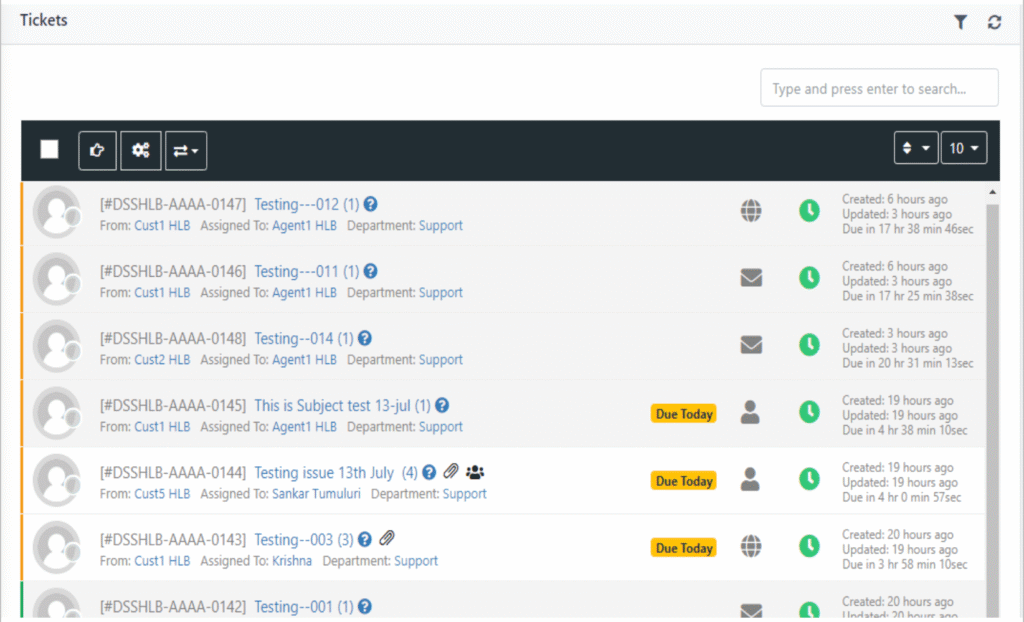The height and width of the screenshot is (622, 1024).
Task: Click the filter funnel icon in Tickets header
Action: 960,22
